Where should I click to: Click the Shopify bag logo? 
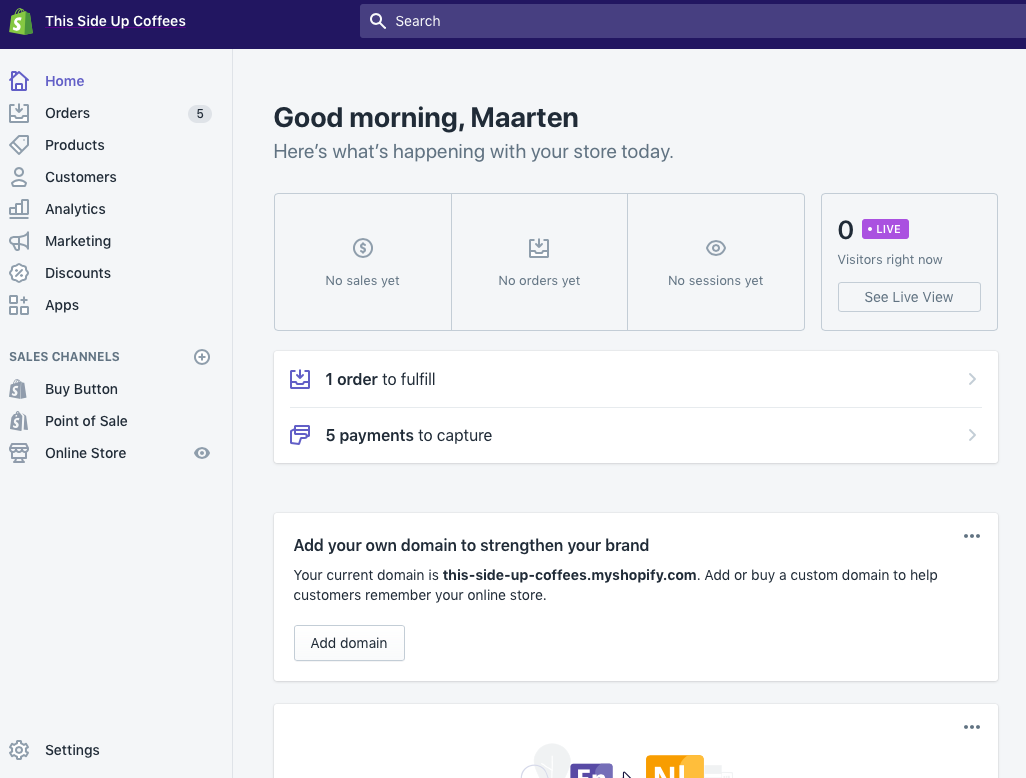coord(21,22)
